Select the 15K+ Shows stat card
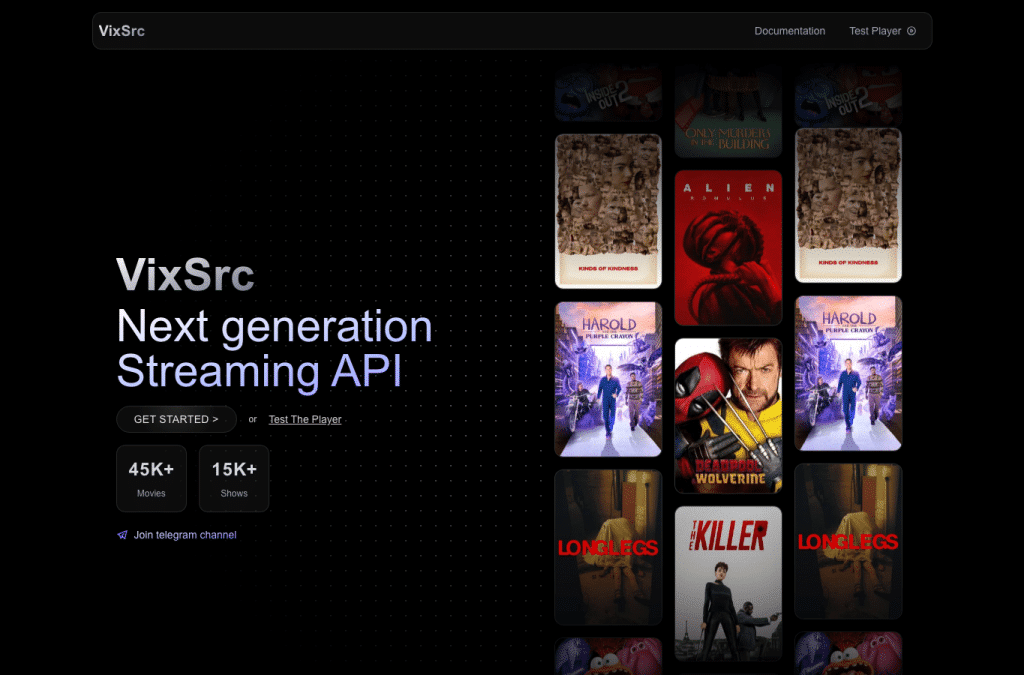 pos(234,479)
